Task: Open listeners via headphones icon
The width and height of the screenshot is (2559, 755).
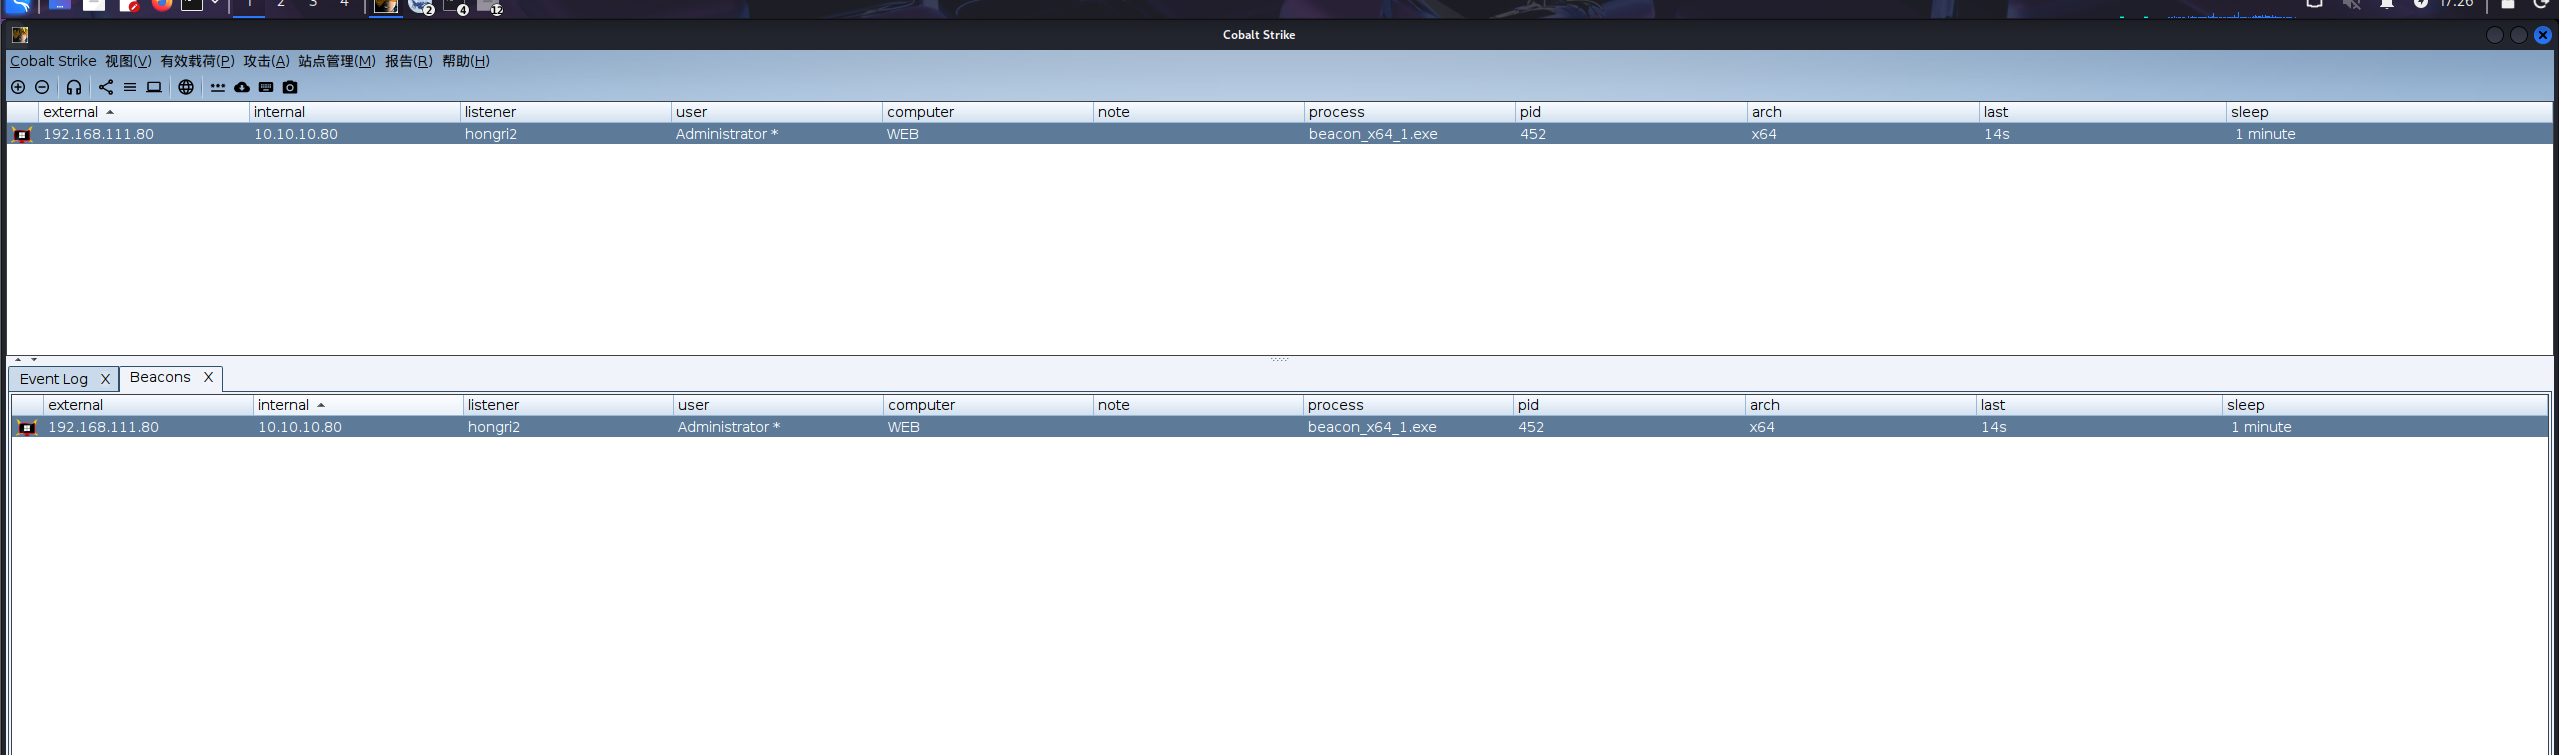Action: click(74, 87)
